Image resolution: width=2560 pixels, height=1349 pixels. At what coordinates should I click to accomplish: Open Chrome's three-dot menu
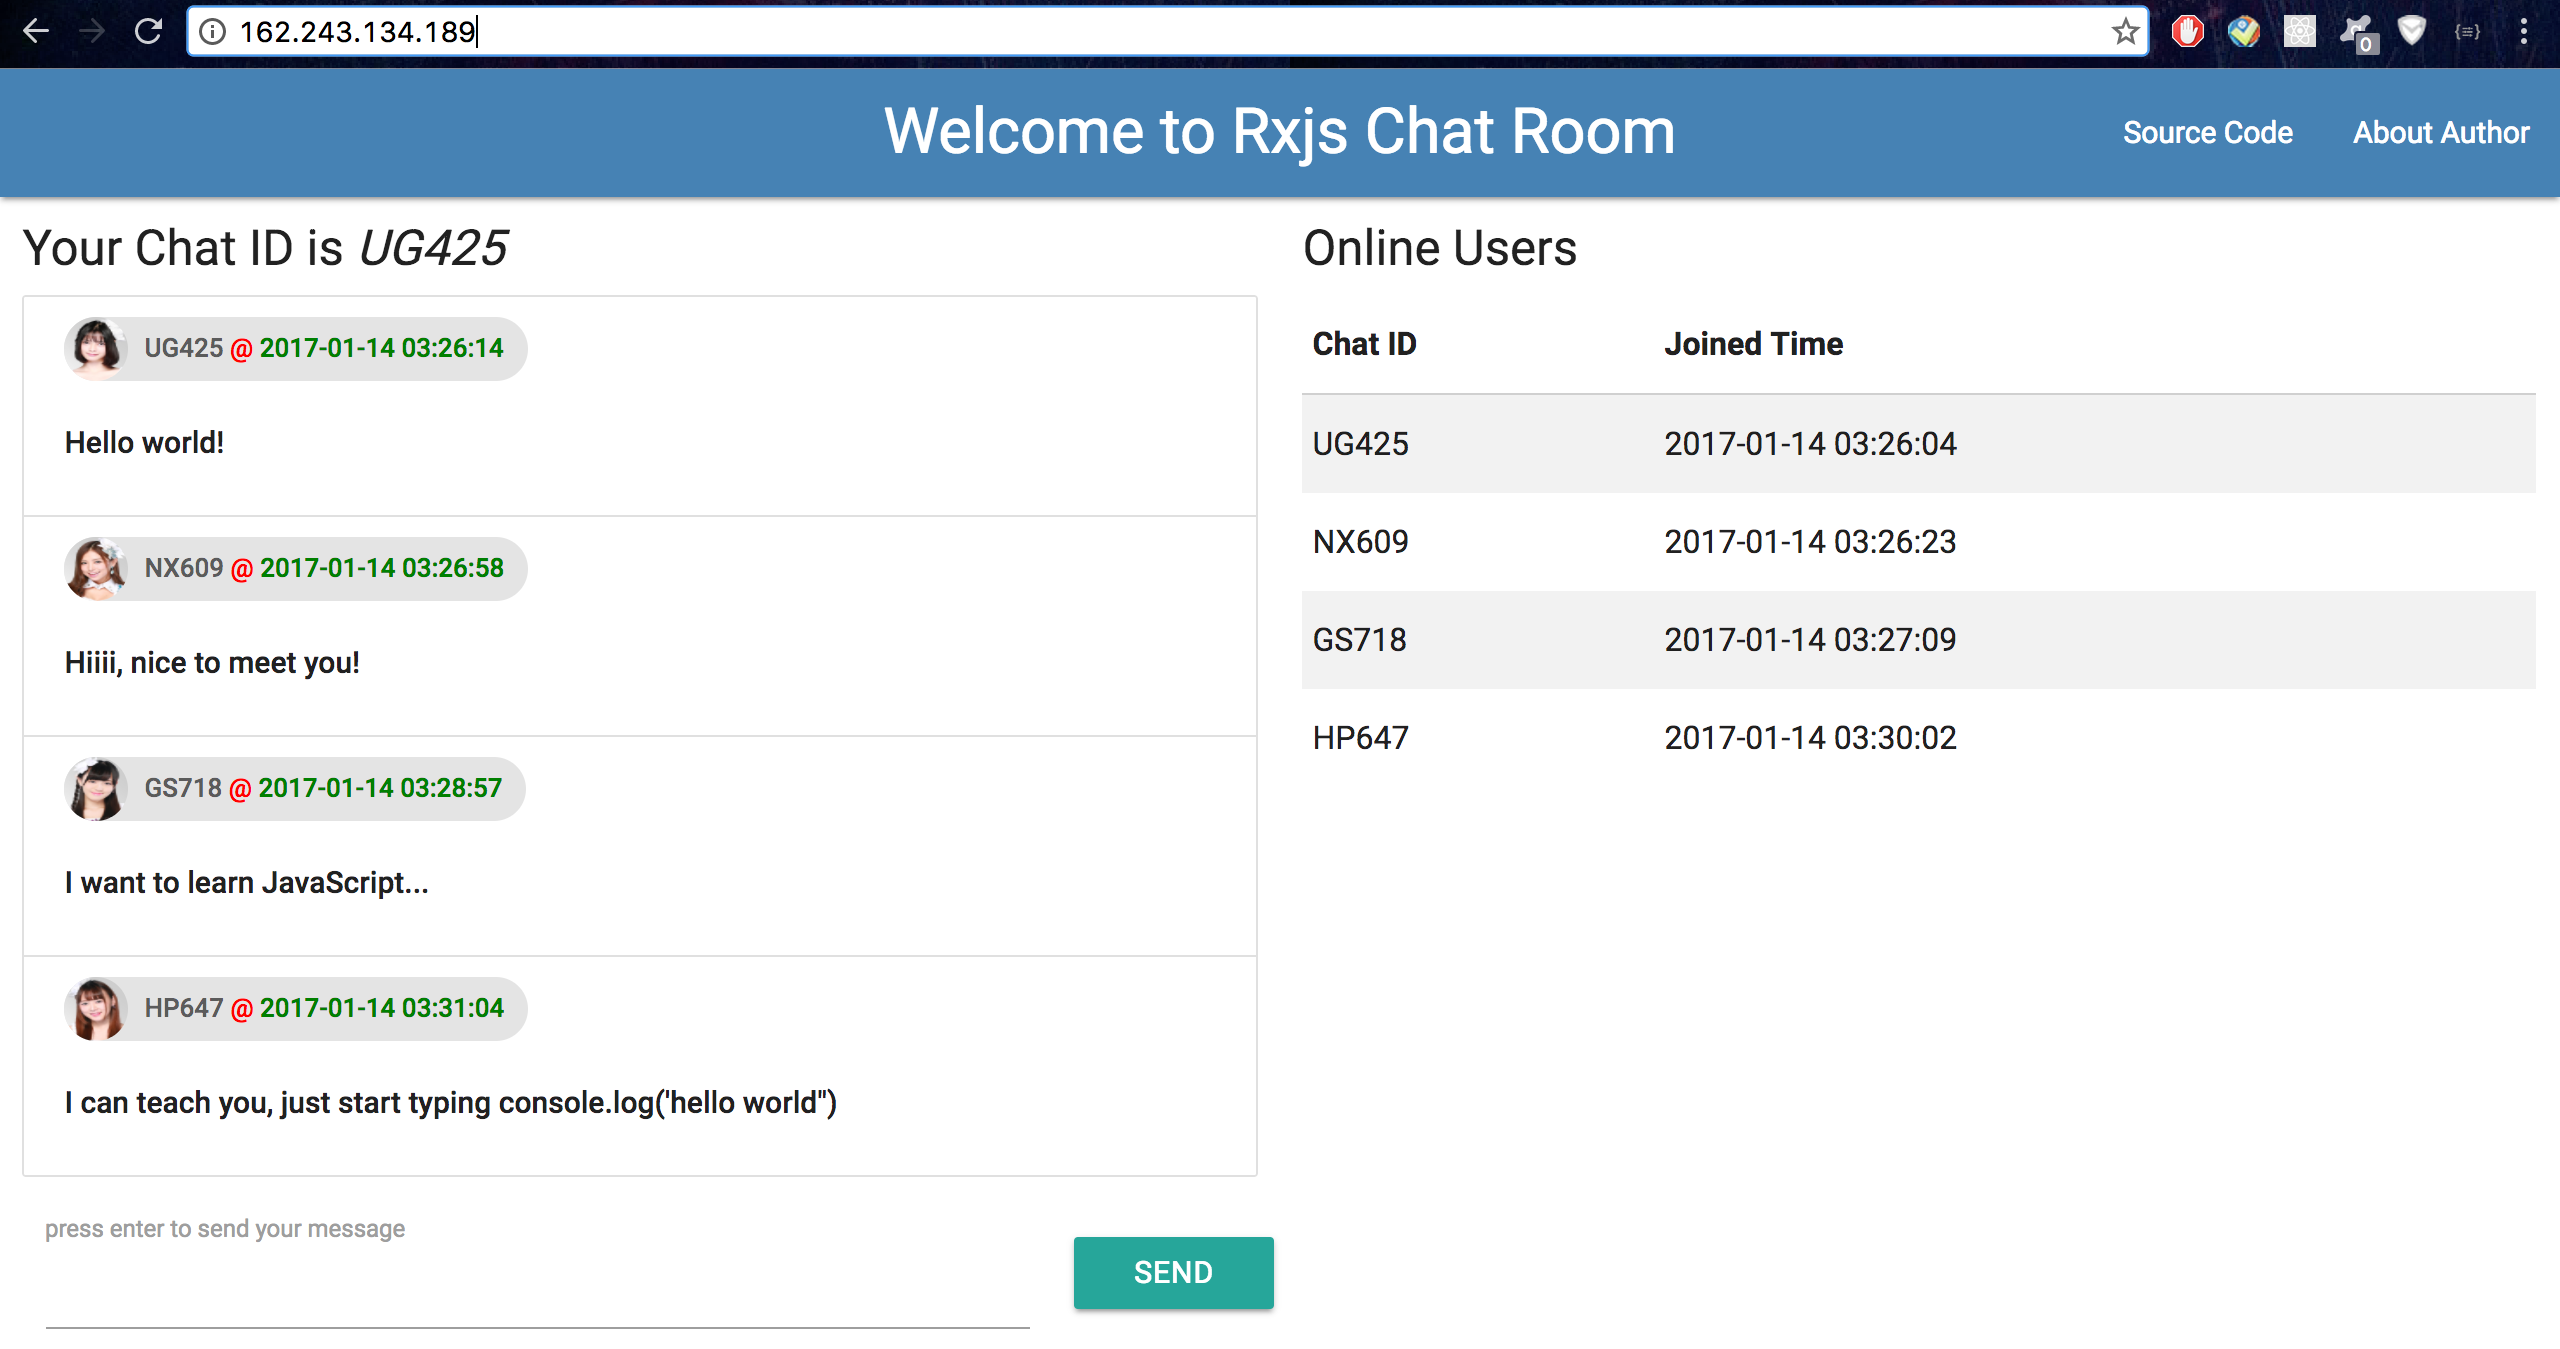click(x=2523, y=32)
